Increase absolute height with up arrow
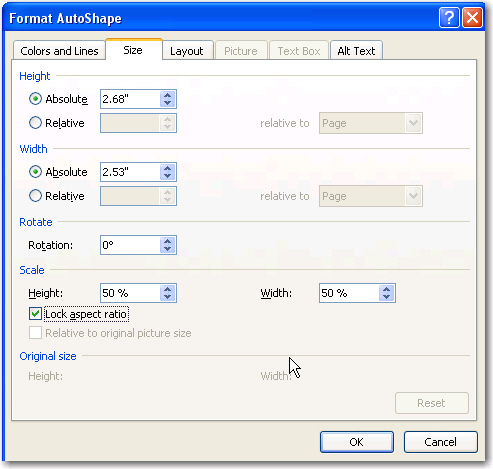 click(167, 95)
